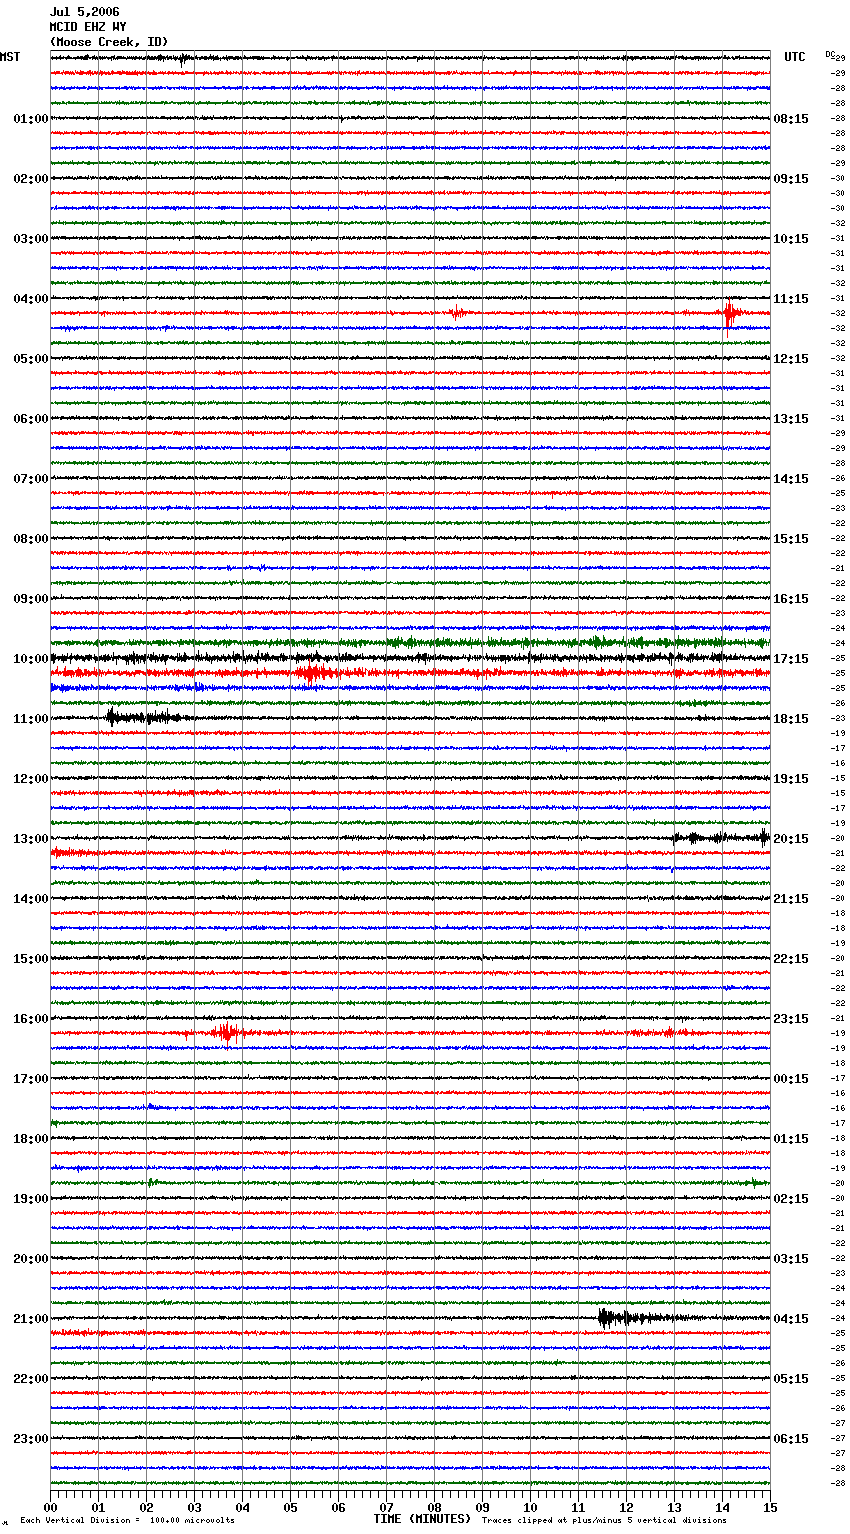Click the '00:15' UTC time label
Viewport: 850px width, 1534px height.
coord(791,1079)
